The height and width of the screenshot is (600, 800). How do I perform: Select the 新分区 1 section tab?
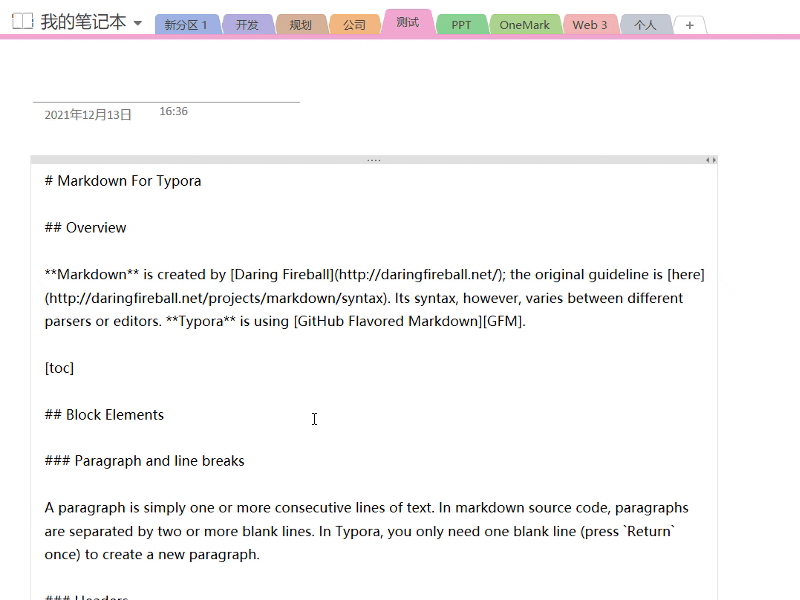(x=185, y=24)
